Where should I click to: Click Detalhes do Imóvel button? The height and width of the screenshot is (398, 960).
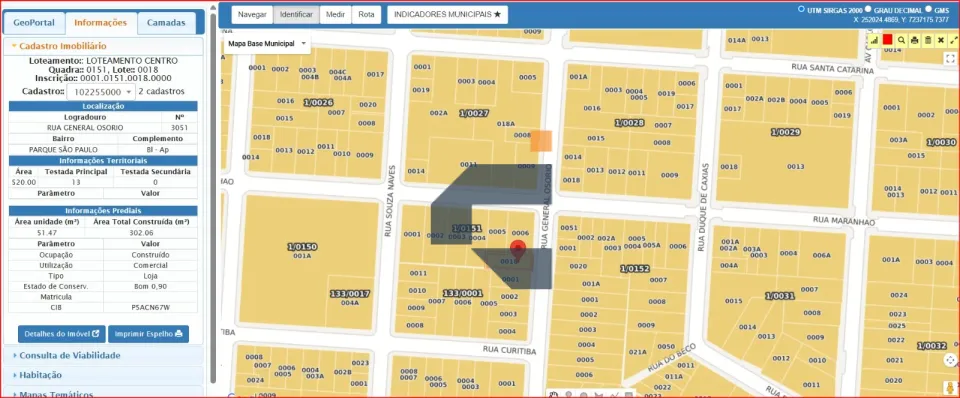[x=62, y=334]
